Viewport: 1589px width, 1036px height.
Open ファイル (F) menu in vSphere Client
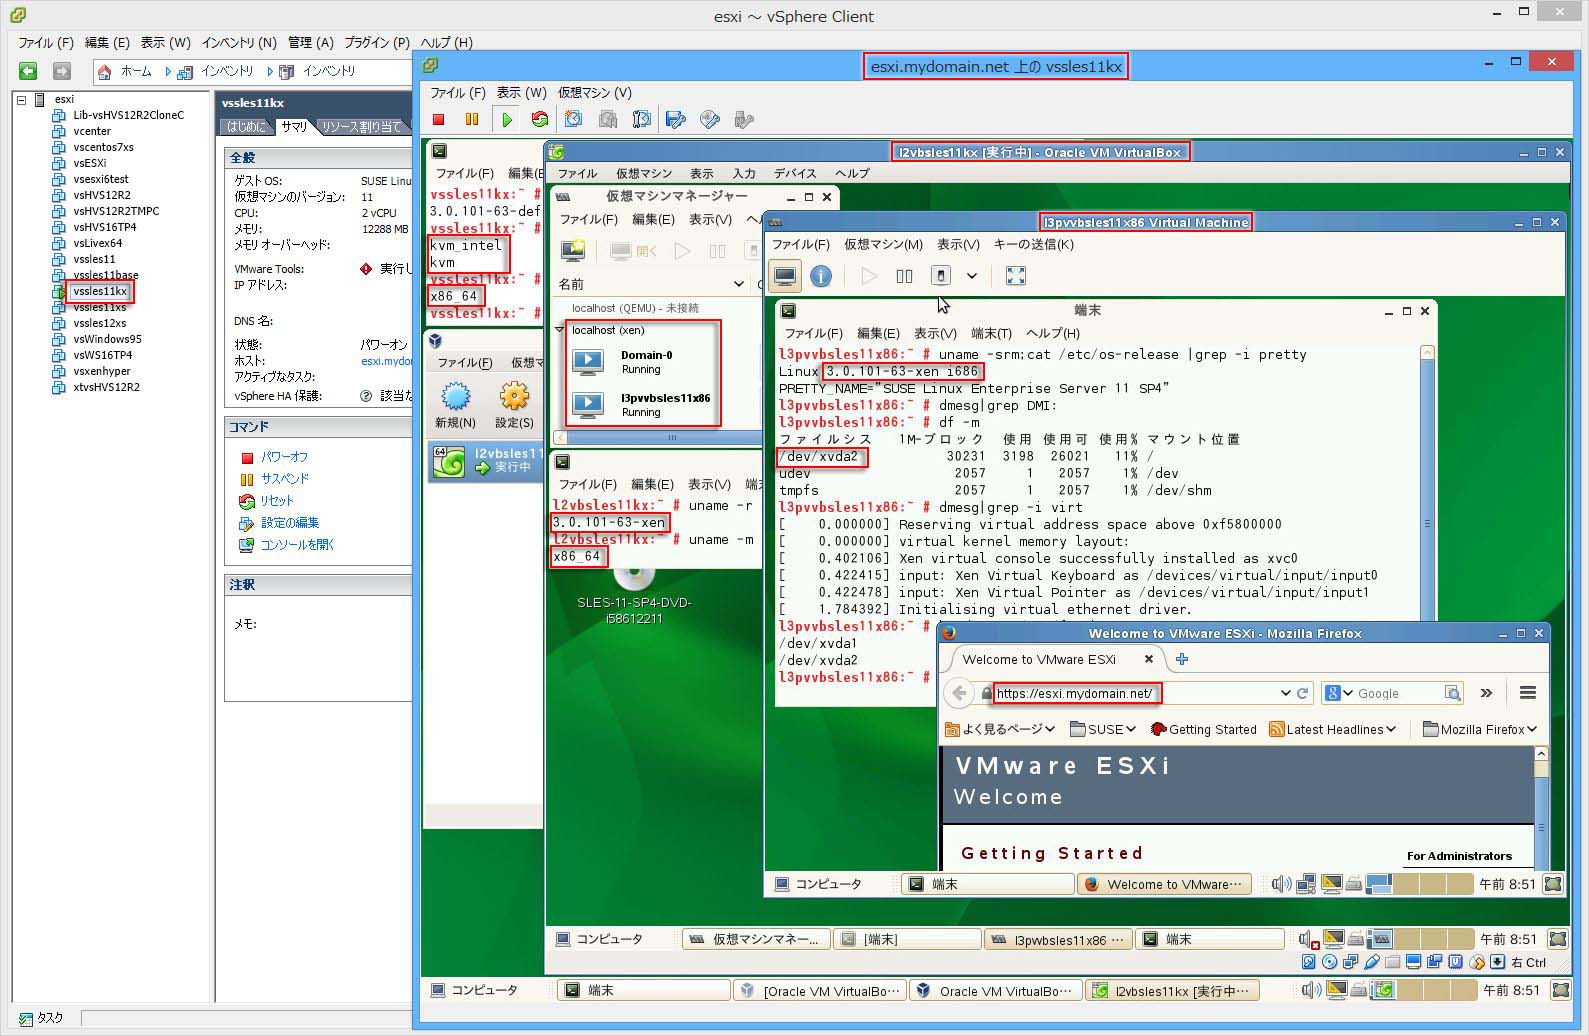pos(46,43)
